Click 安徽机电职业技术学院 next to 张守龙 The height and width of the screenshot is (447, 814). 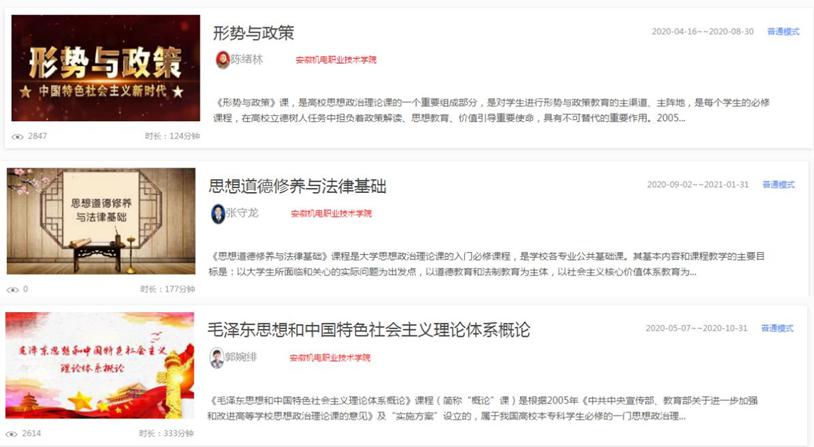[331, 213]
